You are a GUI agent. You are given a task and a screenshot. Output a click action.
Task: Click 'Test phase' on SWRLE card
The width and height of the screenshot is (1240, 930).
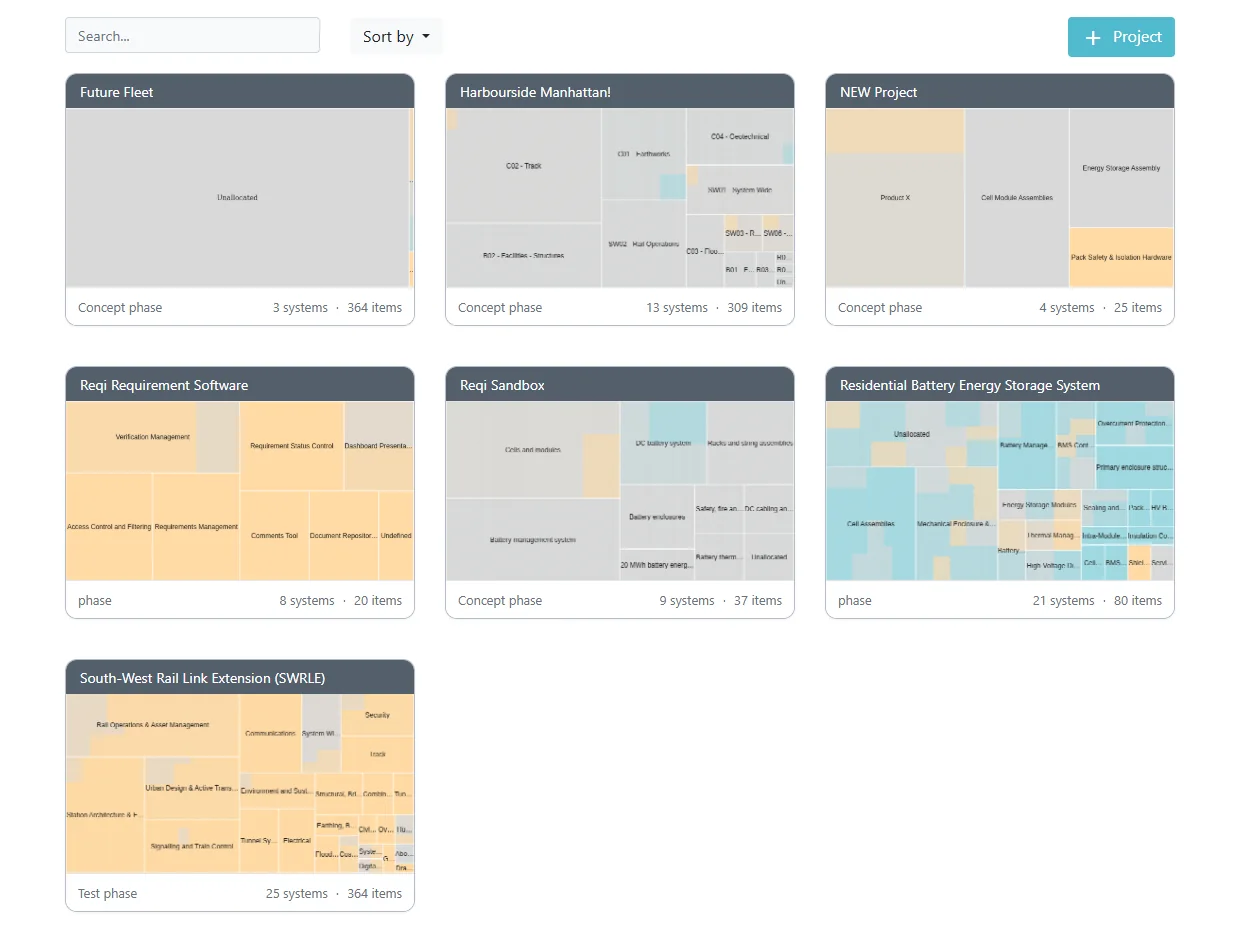coord(108,894)
